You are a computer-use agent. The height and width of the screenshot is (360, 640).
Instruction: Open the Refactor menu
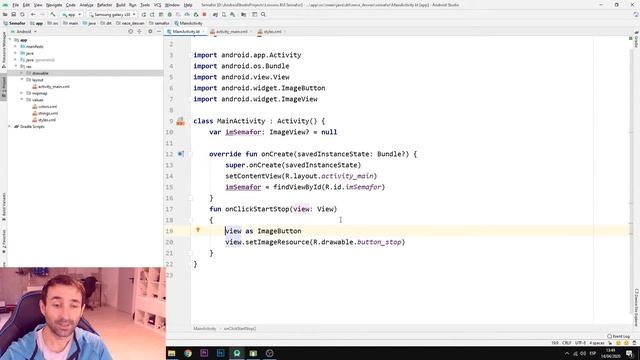[x=104, y=5]
